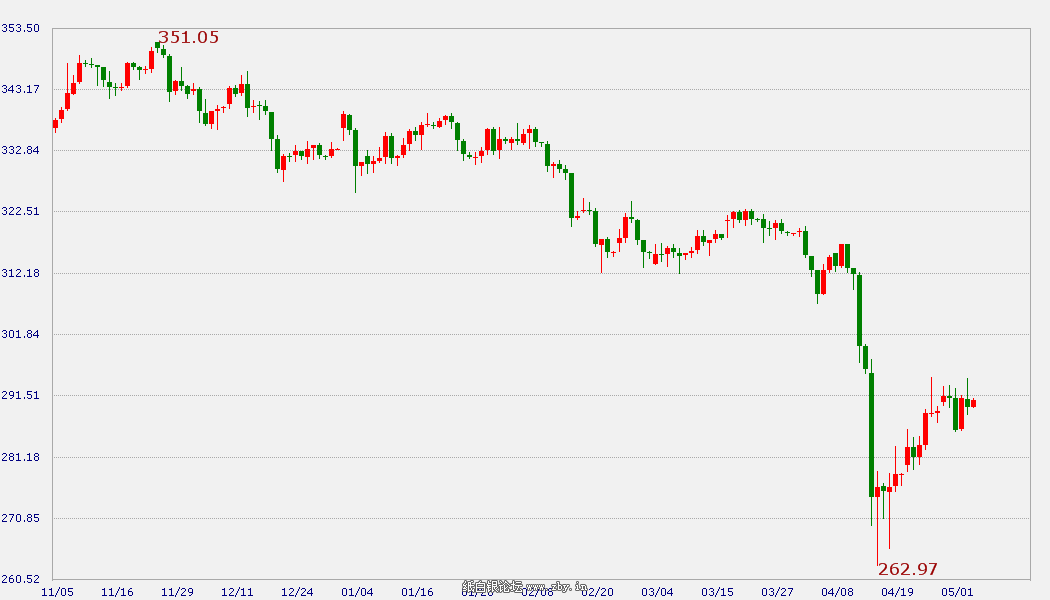Click the 260.52 bottom axis label
This screenshot has height=600, width=1050.
pos(20,580)
